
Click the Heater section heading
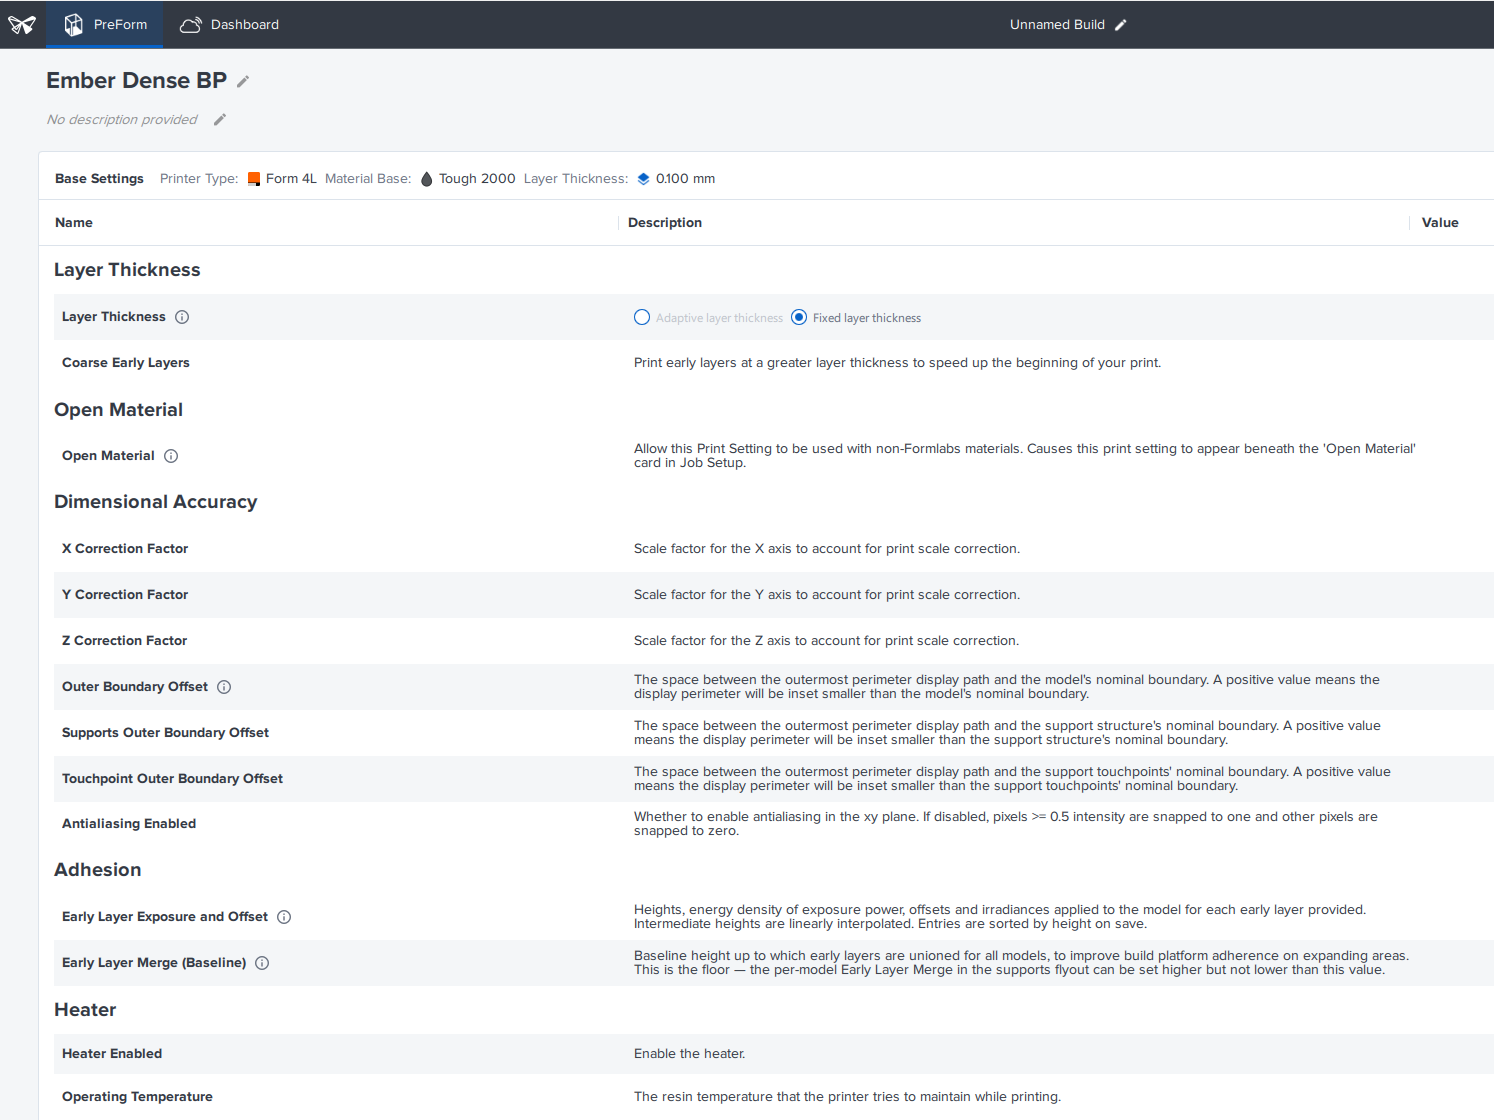point(85,1010)
